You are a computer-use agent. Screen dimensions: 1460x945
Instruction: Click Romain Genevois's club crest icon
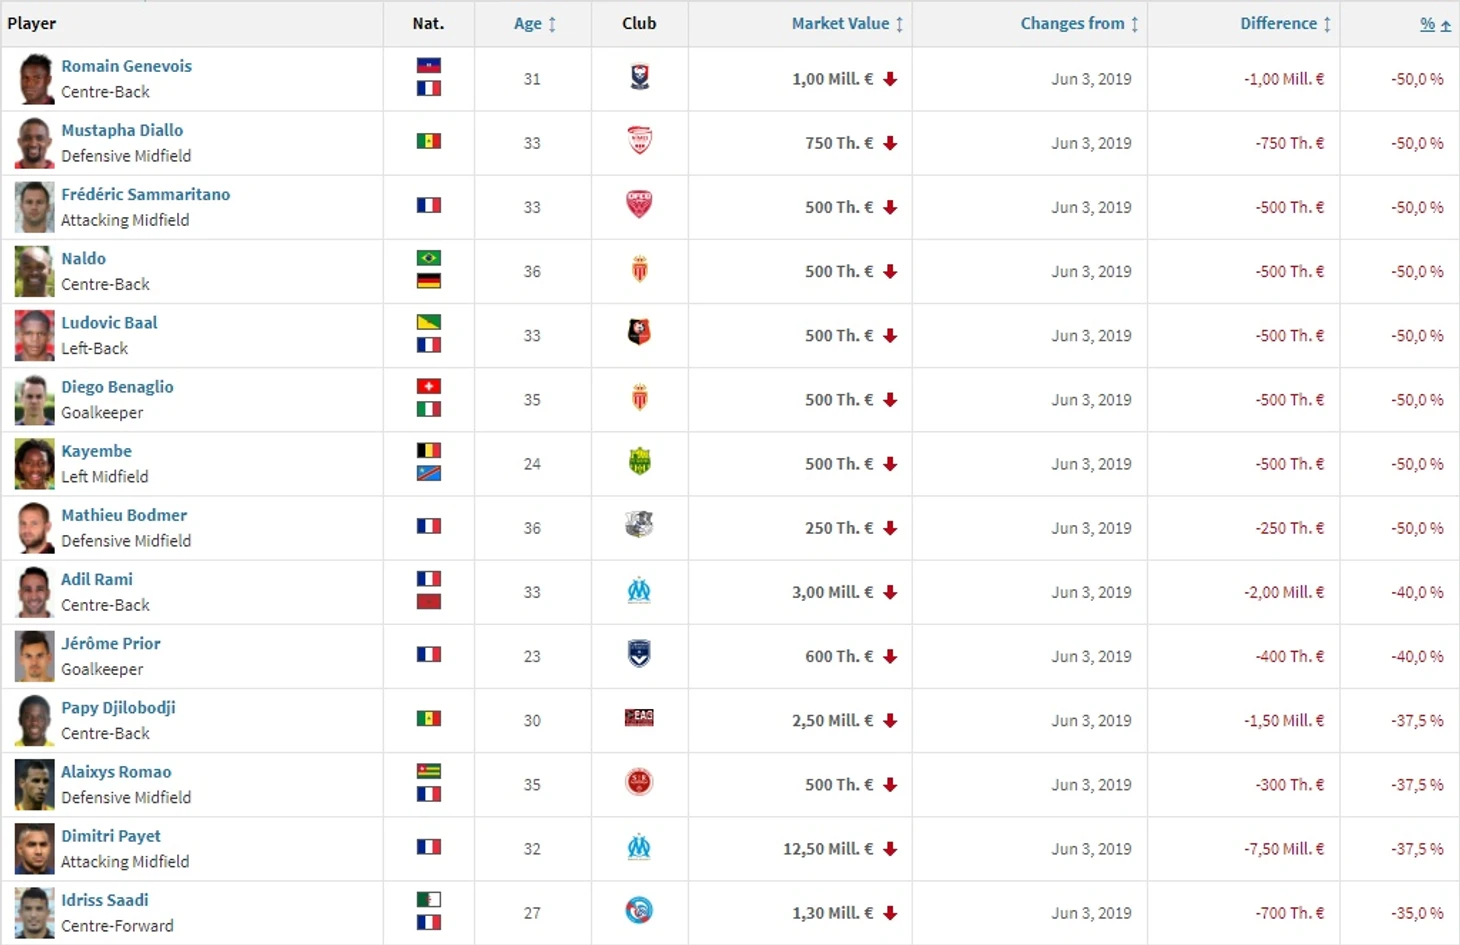click(639, 77)
